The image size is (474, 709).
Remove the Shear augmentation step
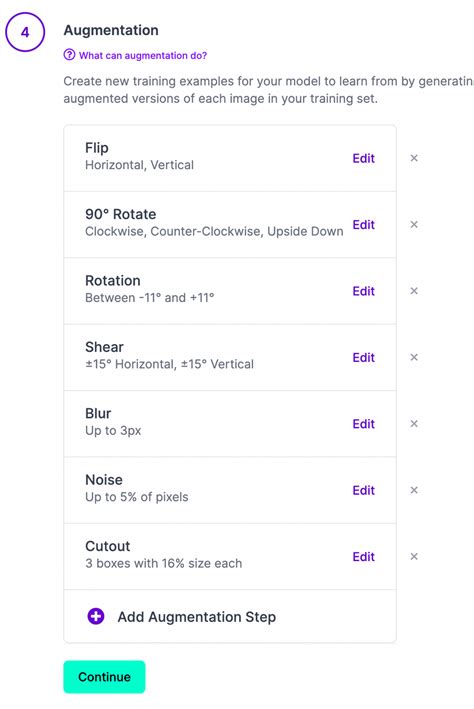[x=414, y=357]
